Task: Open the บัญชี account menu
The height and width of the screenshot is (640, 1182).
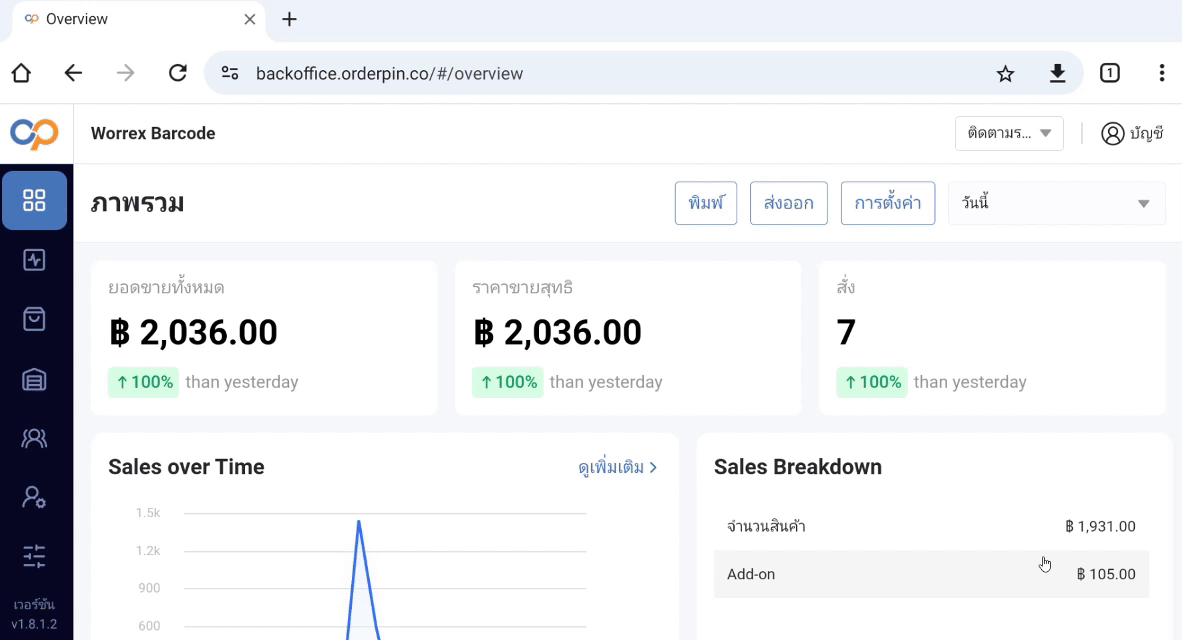Action: [1132, 133]
